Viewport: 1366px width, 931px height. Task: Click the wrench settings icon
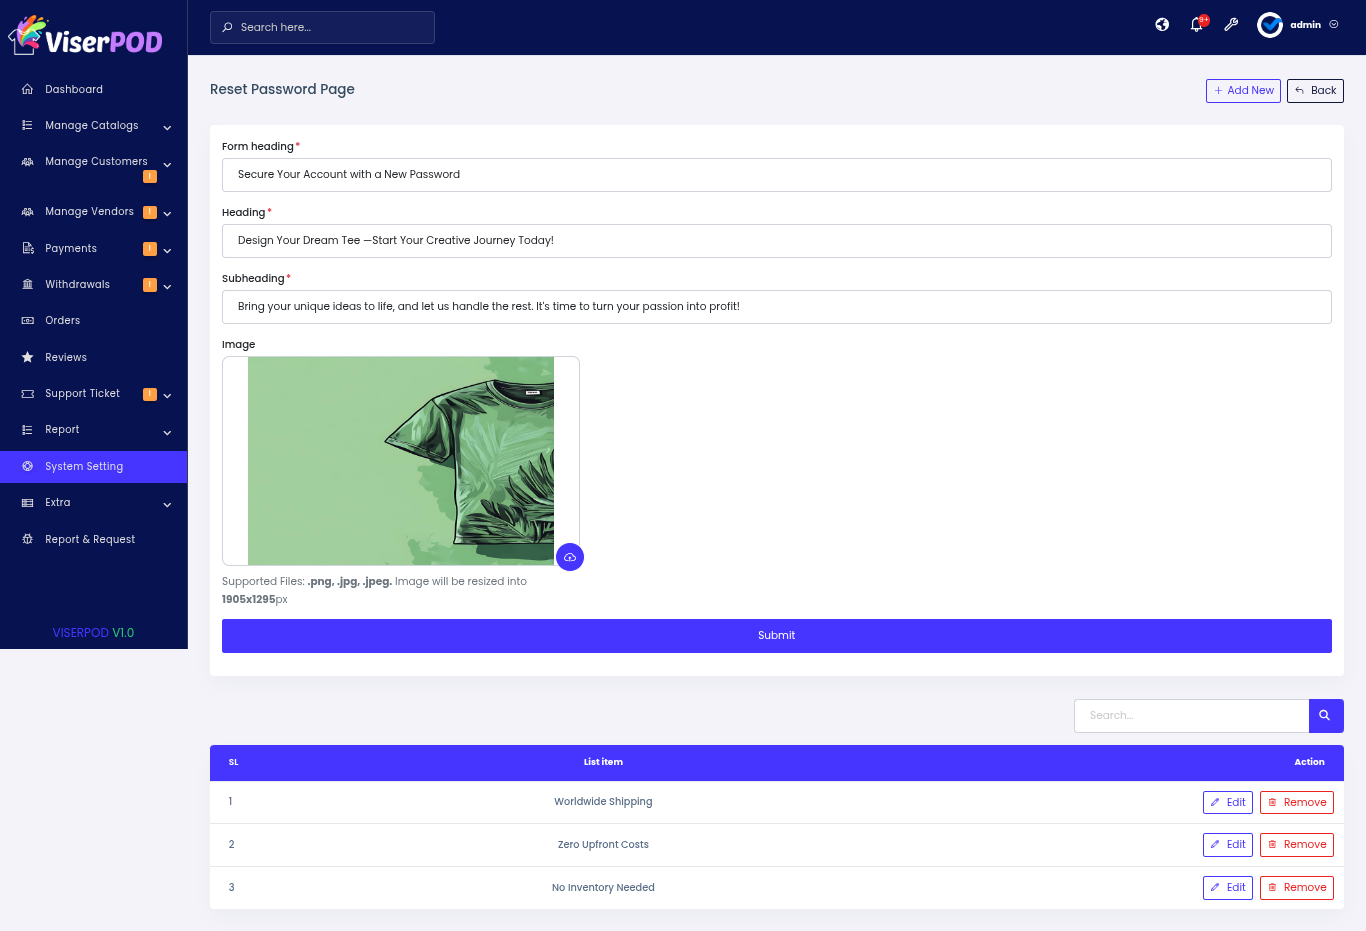(1231, 25)
